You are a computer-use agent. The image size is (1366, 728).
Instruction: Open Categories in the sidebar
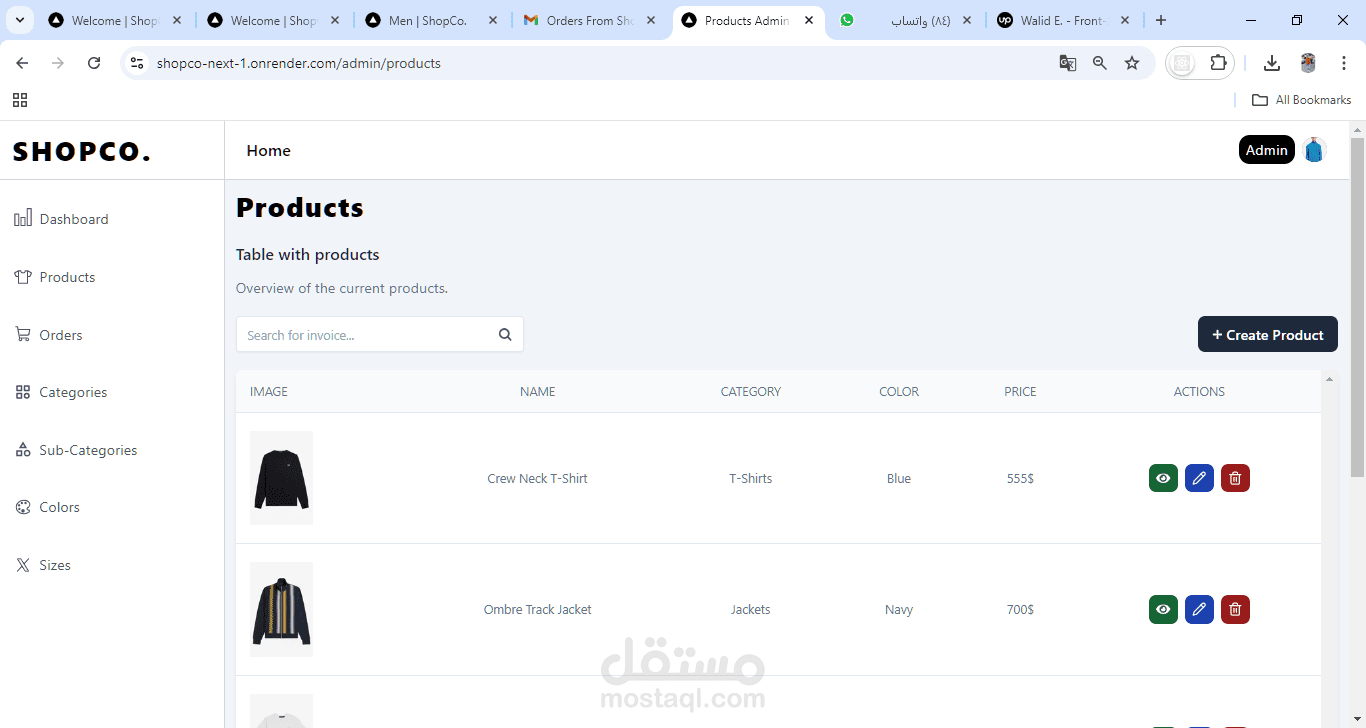click(x=61, y=392)
